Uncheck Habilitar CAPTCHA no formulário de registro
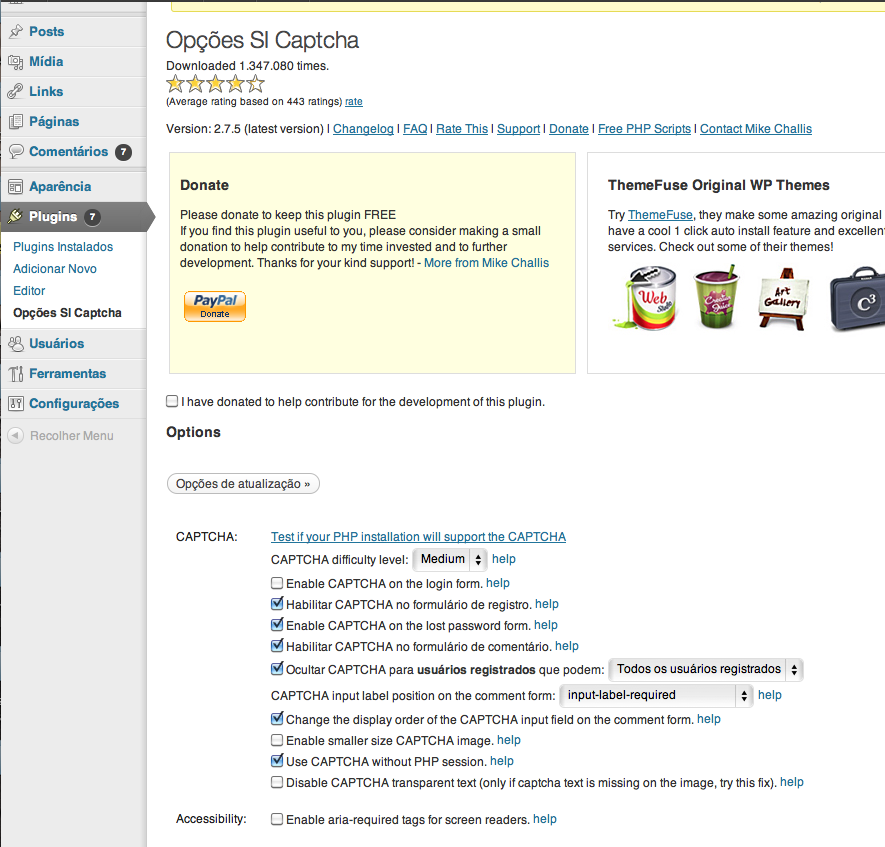The image size is (885, 847). click(x=277, y=604)
